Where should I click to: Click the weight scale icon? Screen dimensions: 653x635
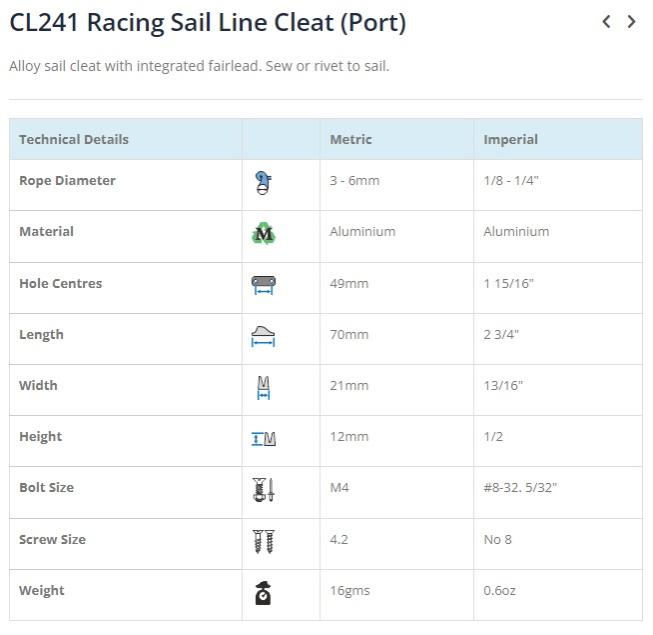coord(263,592)
